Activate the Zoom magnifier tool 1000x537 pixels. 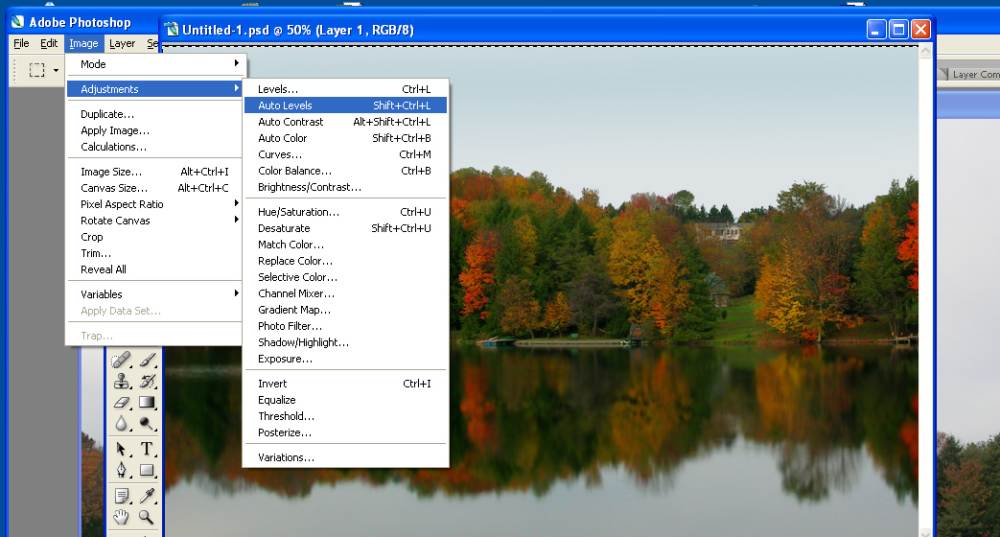pyautogui.click(x=146, y=517)
